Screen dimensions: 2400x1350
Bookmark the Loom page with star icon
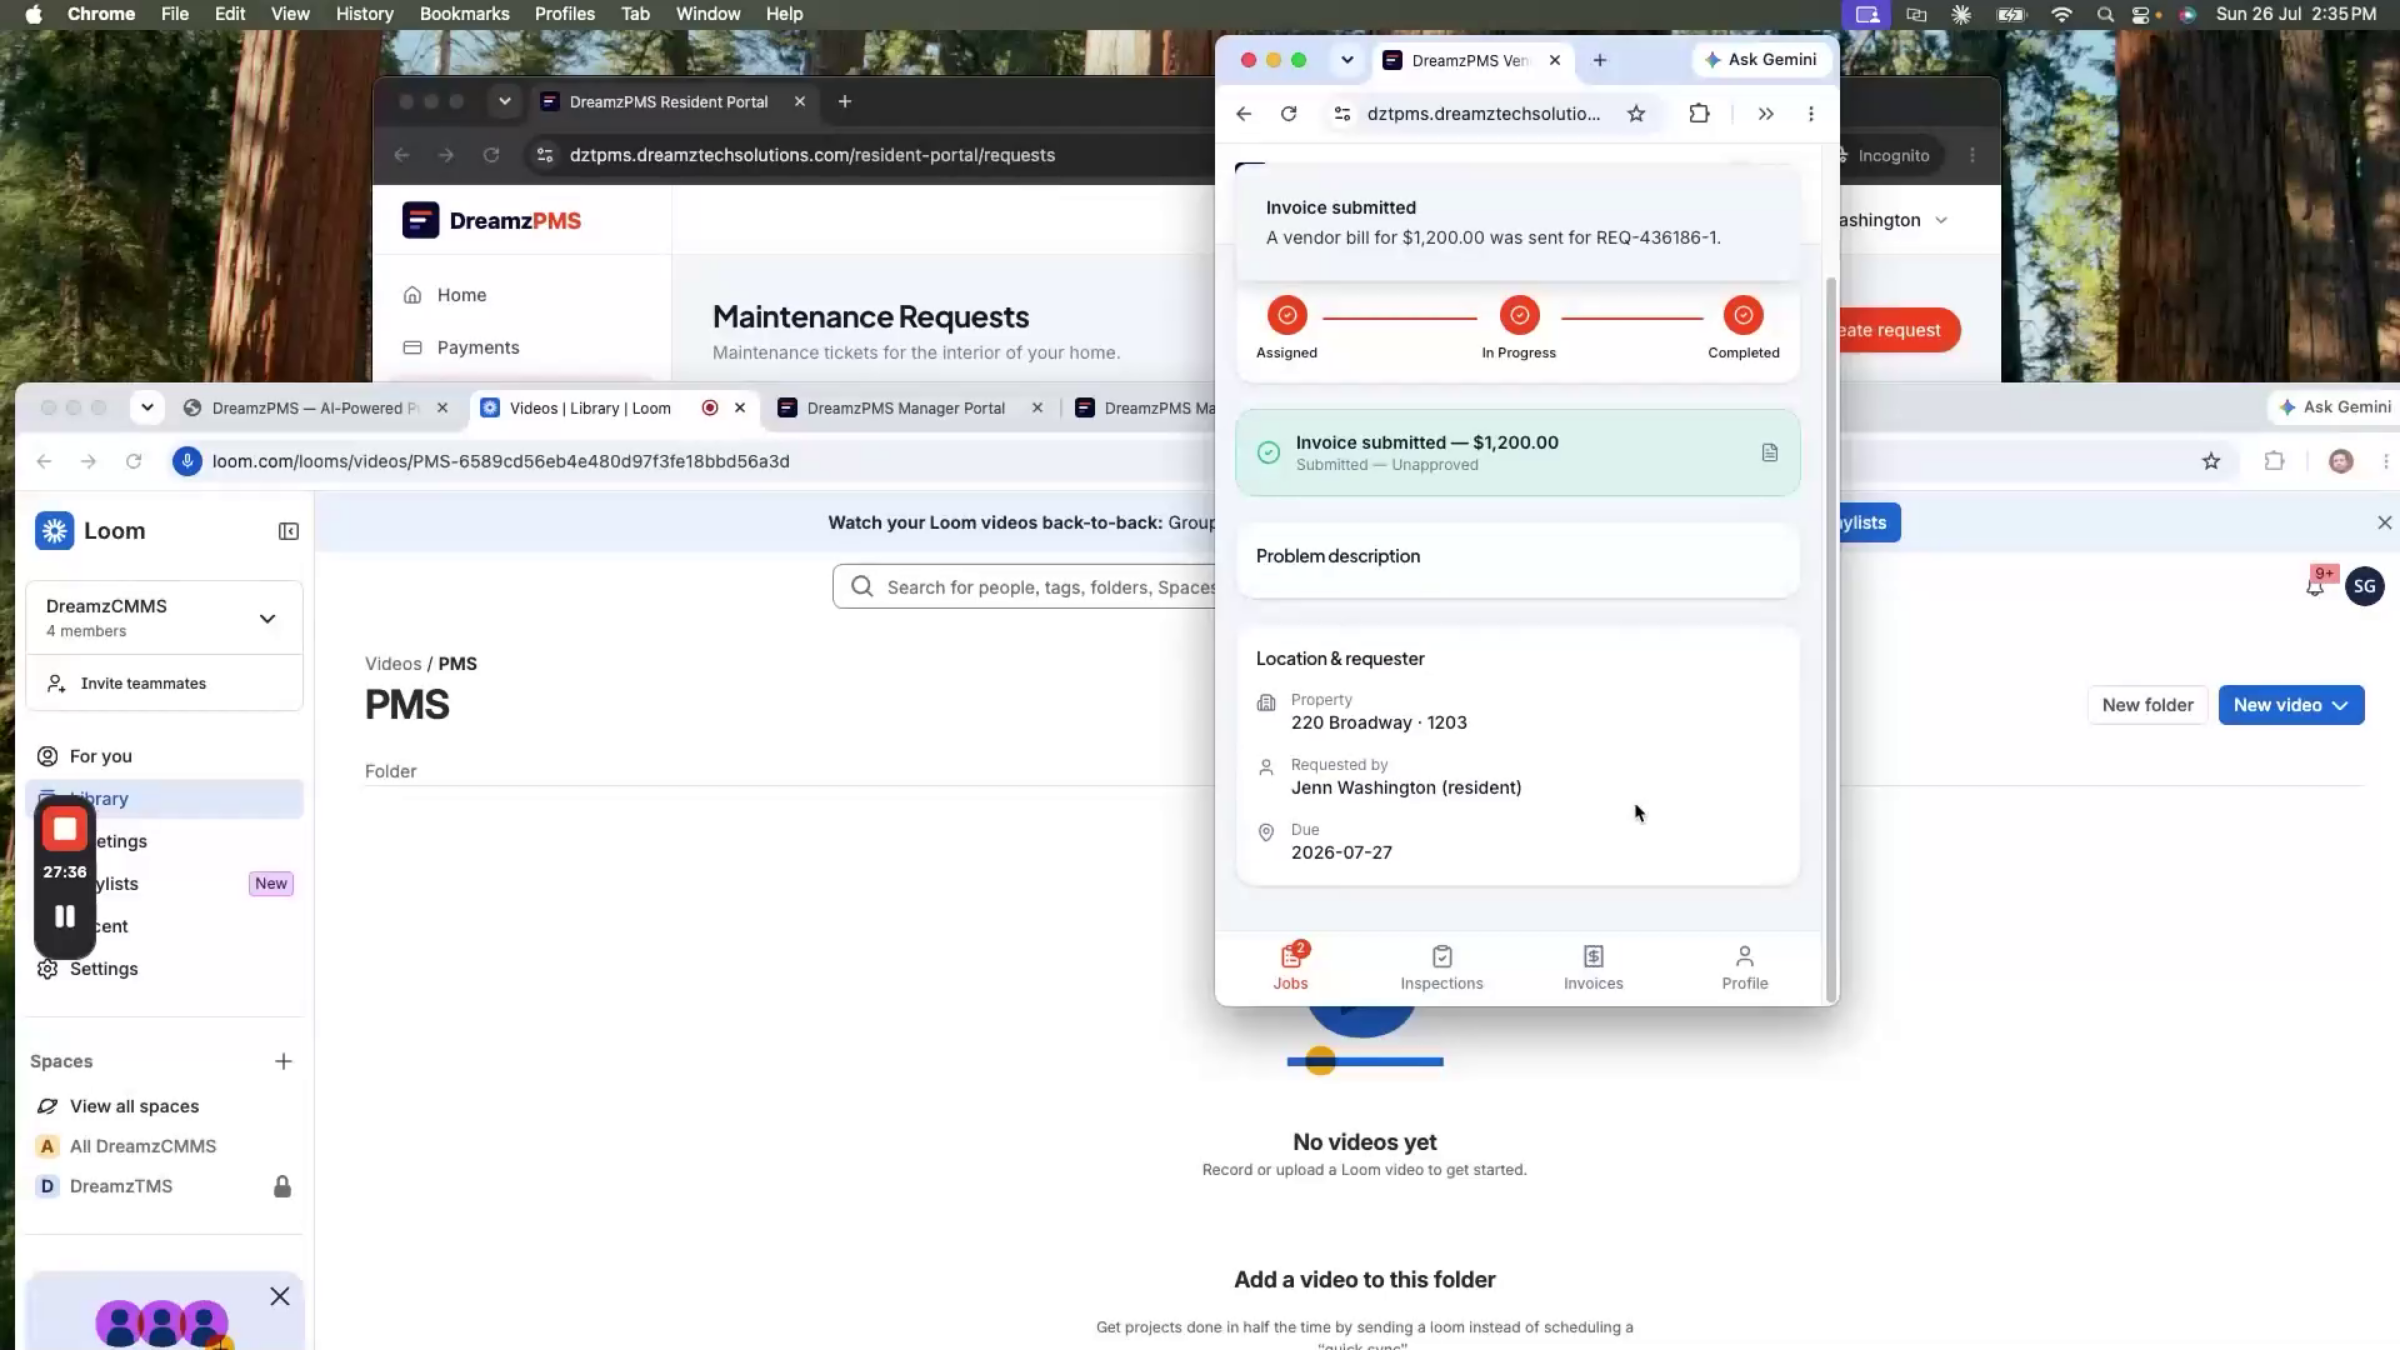[2211, 461]
